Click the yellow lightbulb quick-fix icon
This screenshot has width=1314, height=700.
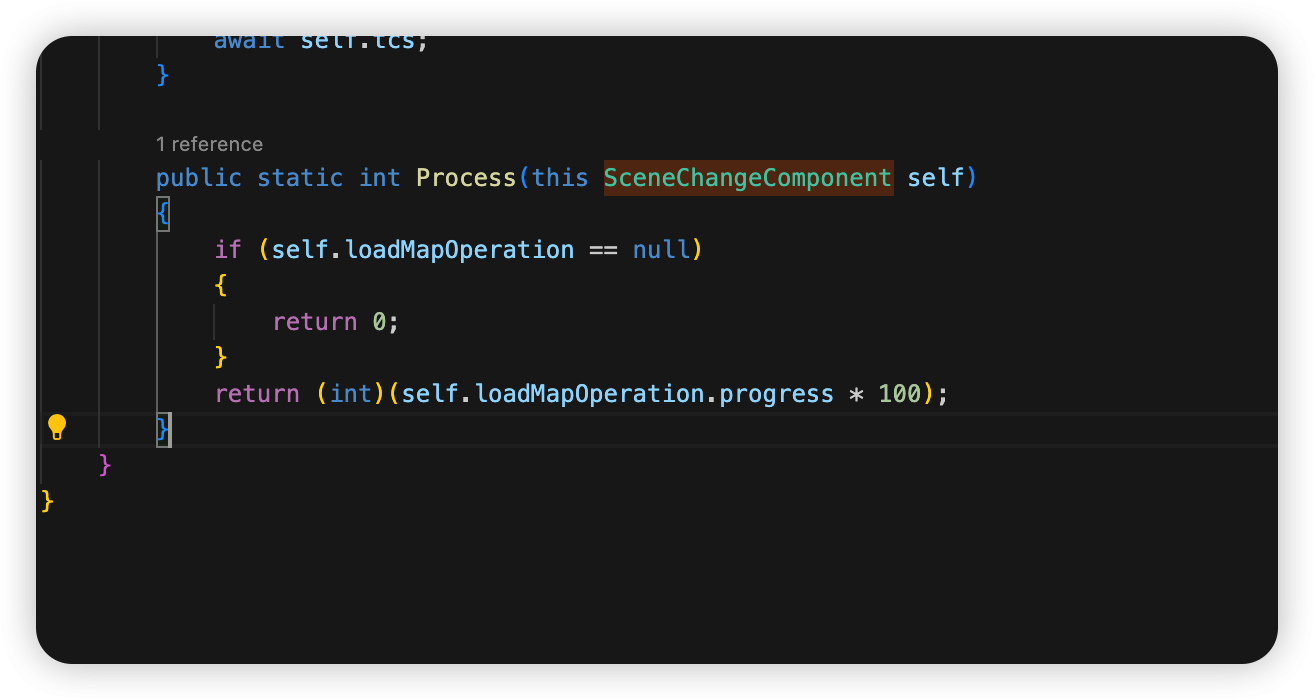click(57, 428)
